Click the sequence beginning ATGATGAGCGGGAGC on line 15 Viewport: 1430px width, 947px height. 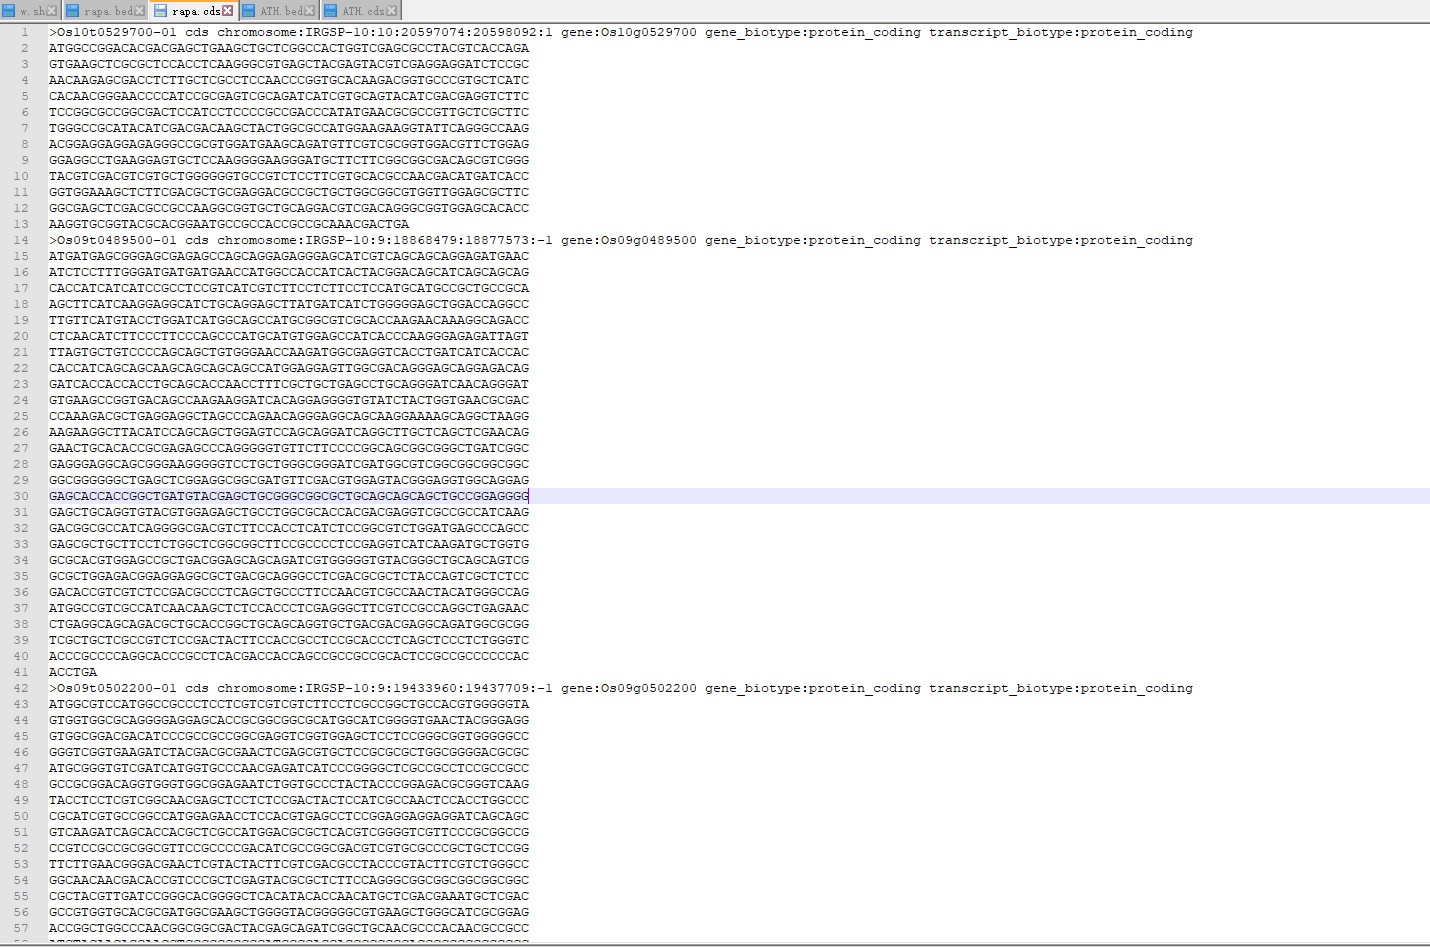pyautogui.click(x=289, y=256)
